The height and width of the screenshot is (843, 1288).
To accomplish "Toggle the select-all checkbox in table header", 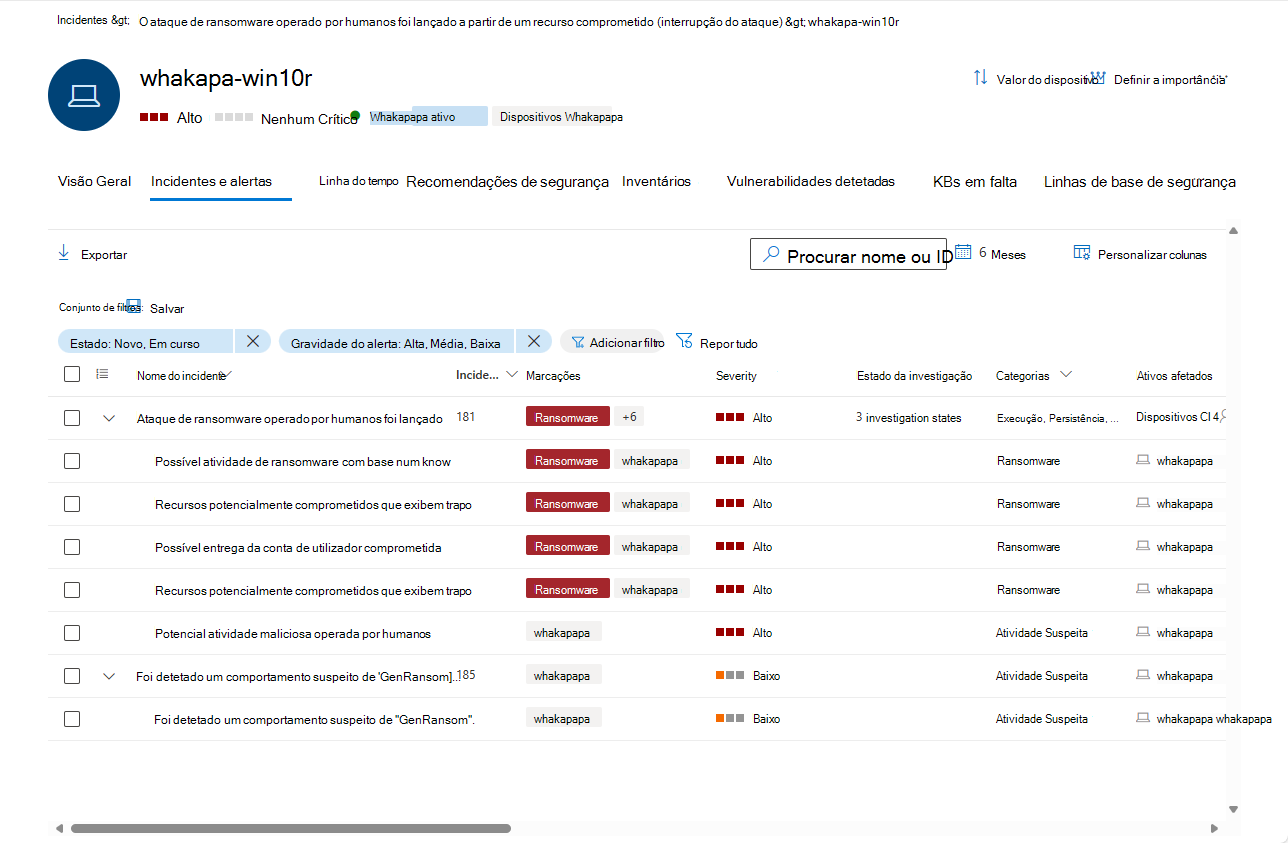I will coord(72,374).
